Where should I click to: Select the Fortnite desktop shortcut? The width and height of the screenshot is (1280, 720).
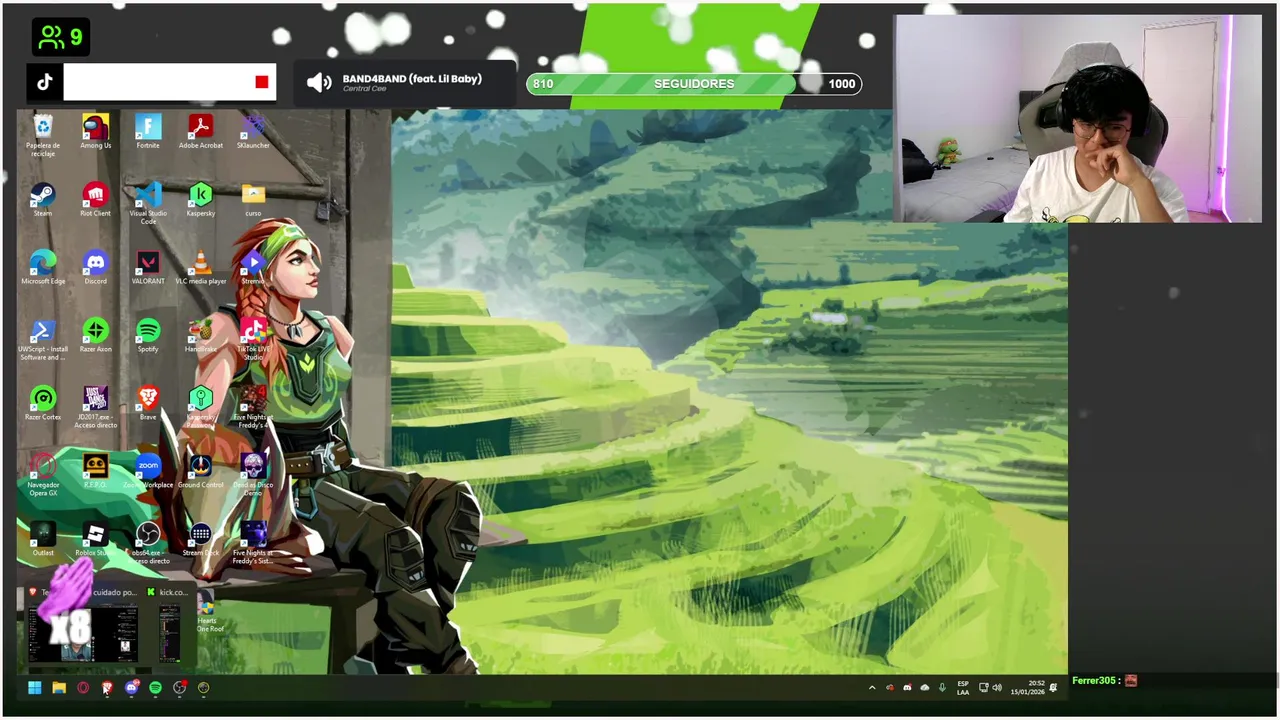coord(148,132)
